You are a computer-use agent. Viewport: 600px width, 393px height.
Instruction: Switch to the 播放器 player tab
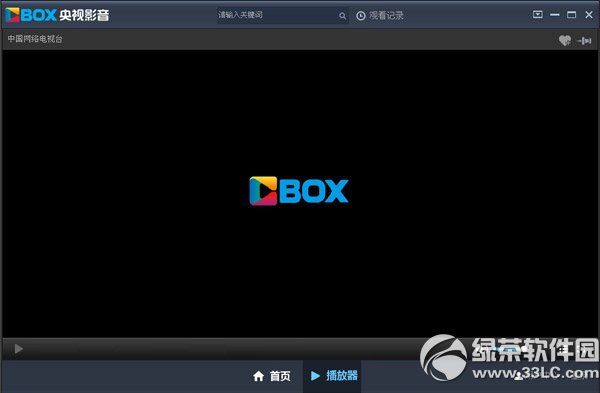pos(334,376)
